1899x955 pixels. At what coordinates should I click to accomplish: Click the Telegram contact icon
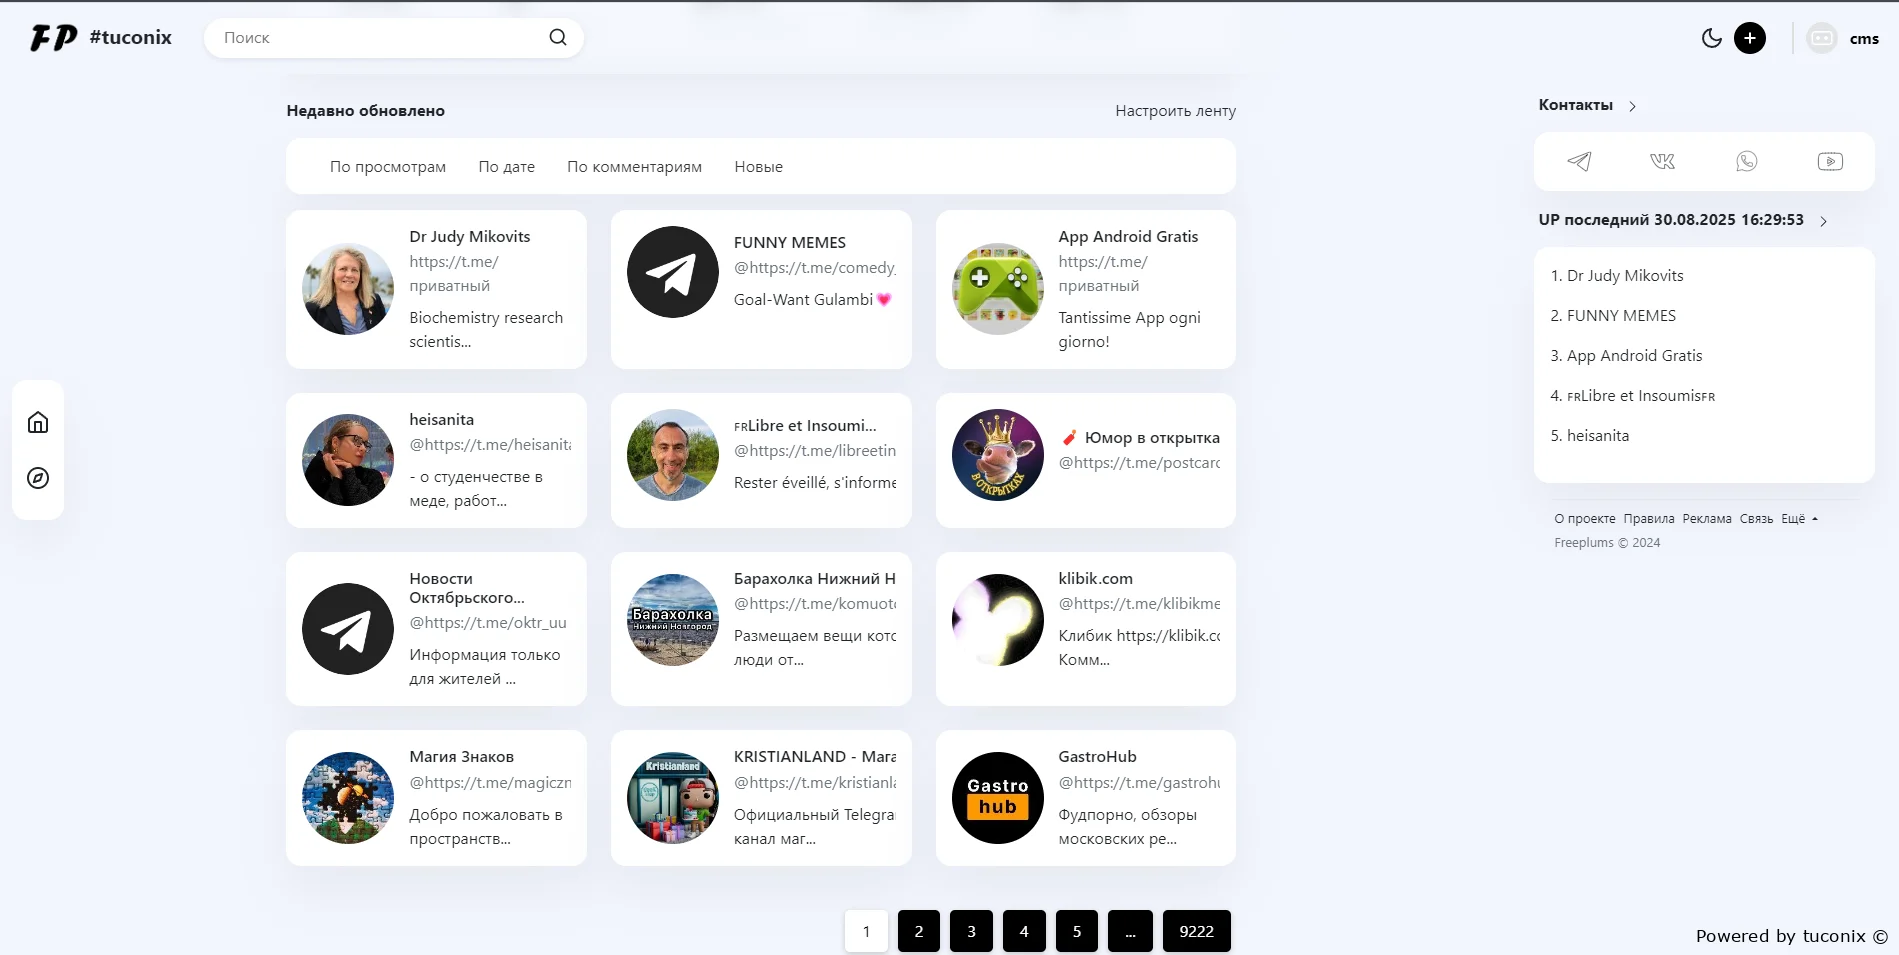tap(1579, 162)
